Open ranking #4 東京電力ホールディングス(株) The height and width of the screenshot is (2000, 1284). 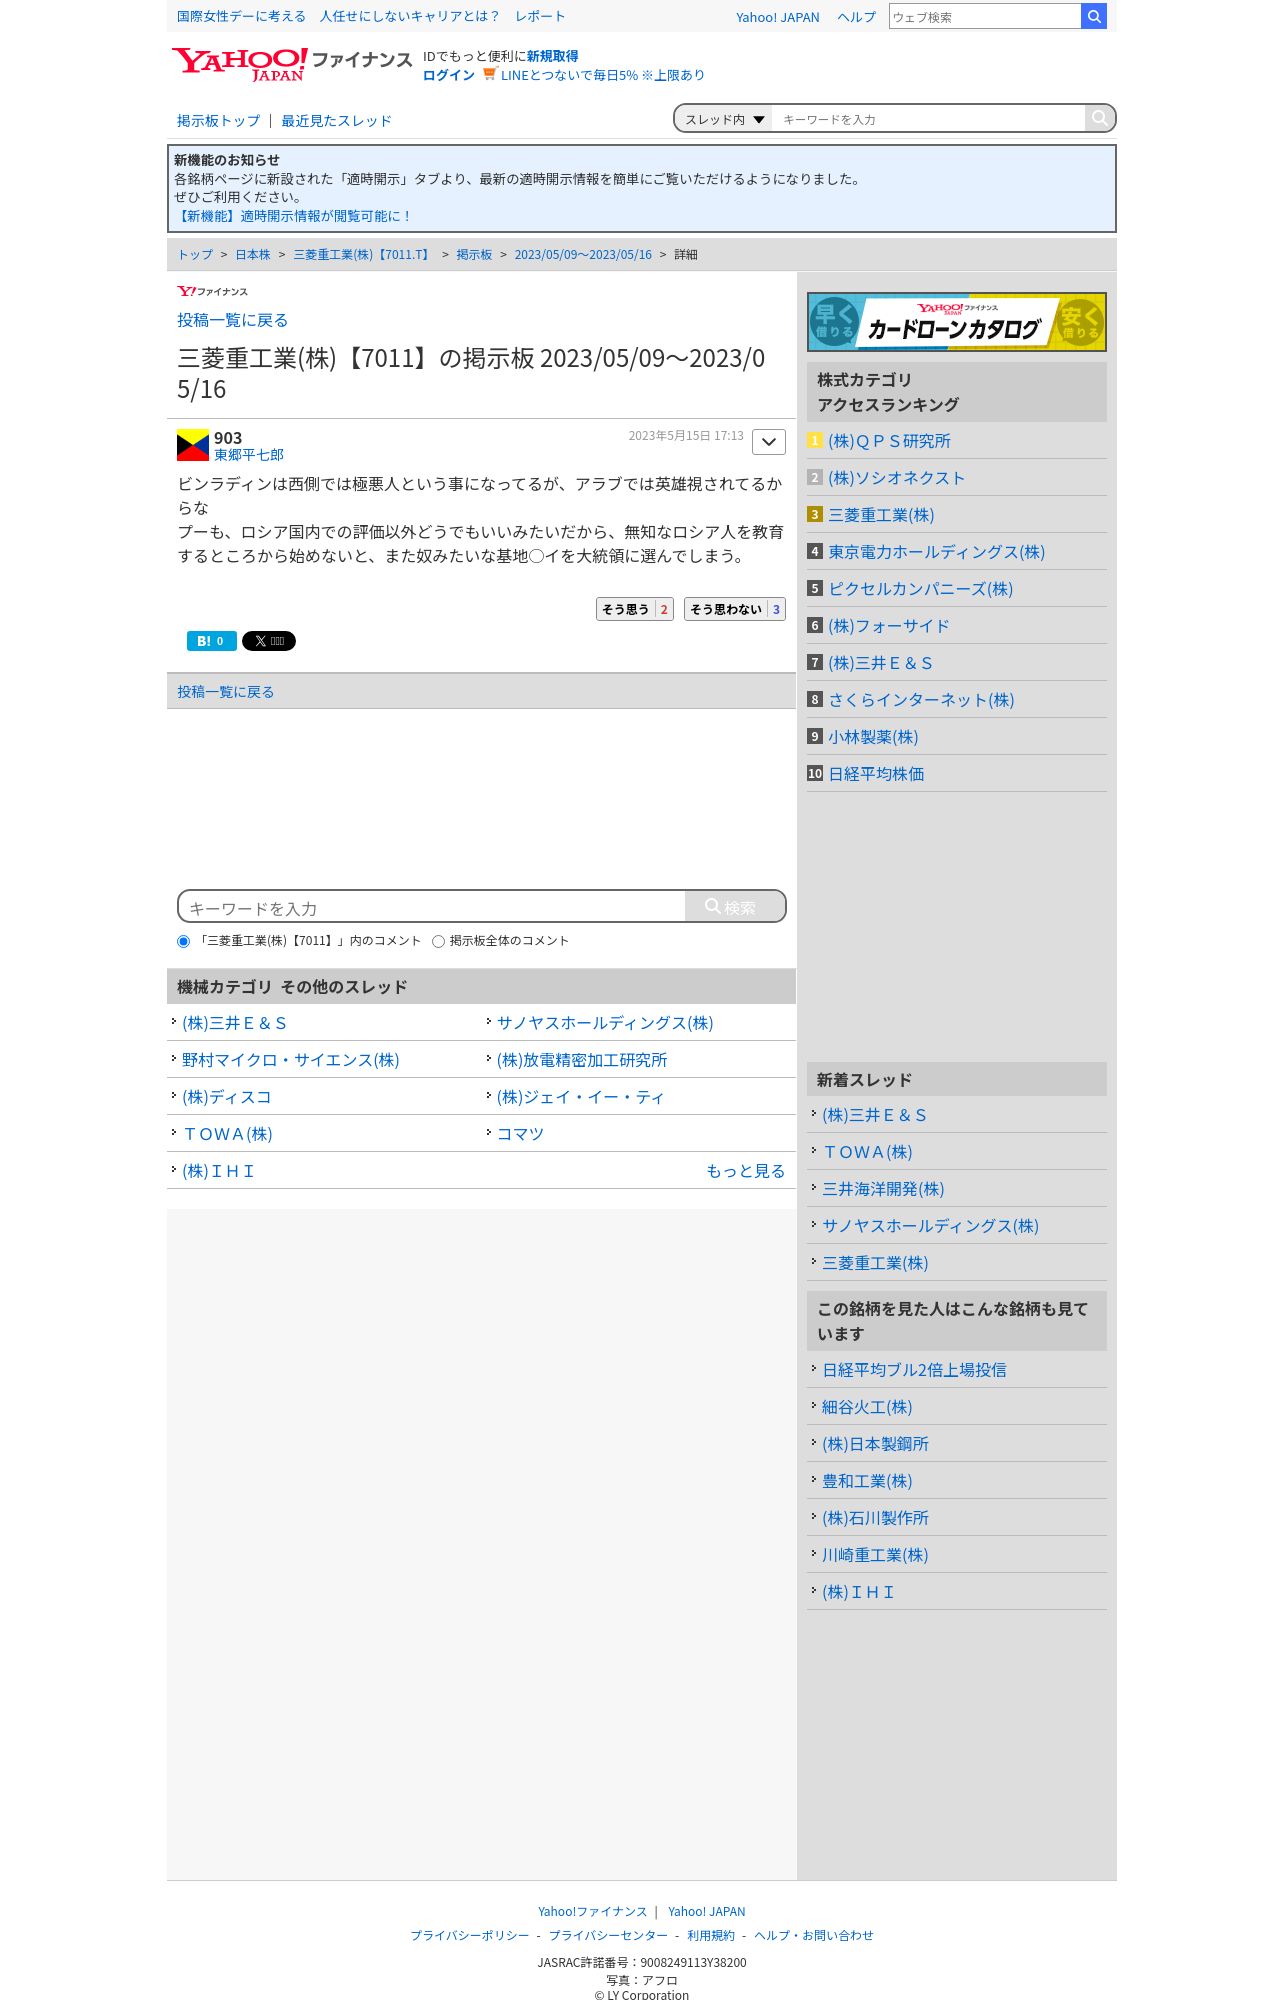pos(936,552)
